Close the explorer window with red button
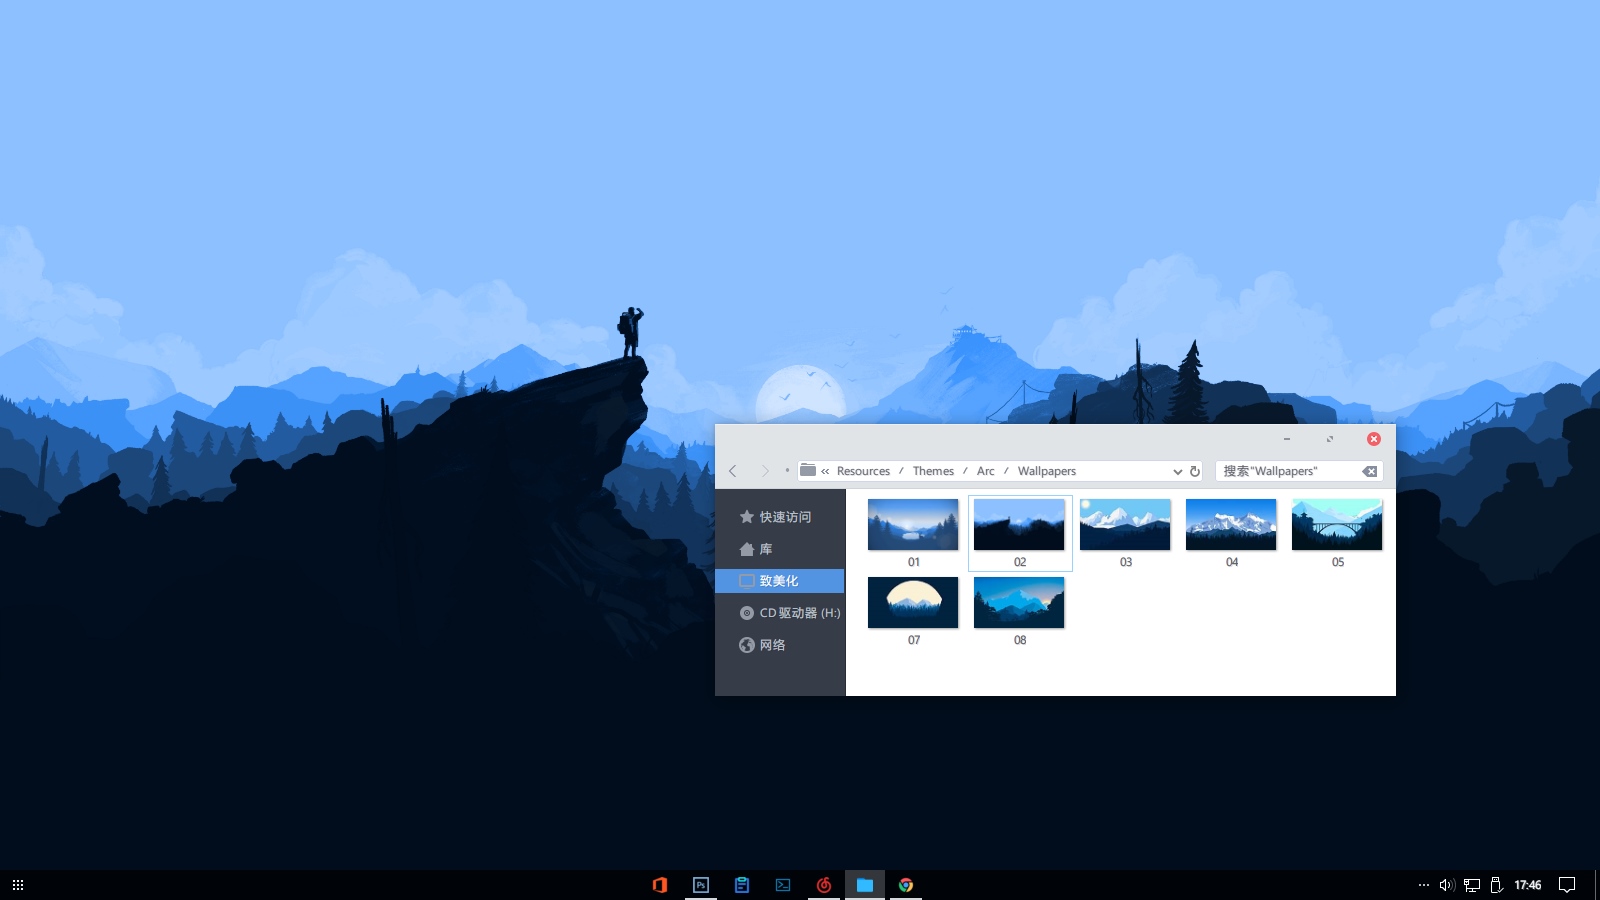This screenshot has height=900, width=1600. [x=1374, y=439]
